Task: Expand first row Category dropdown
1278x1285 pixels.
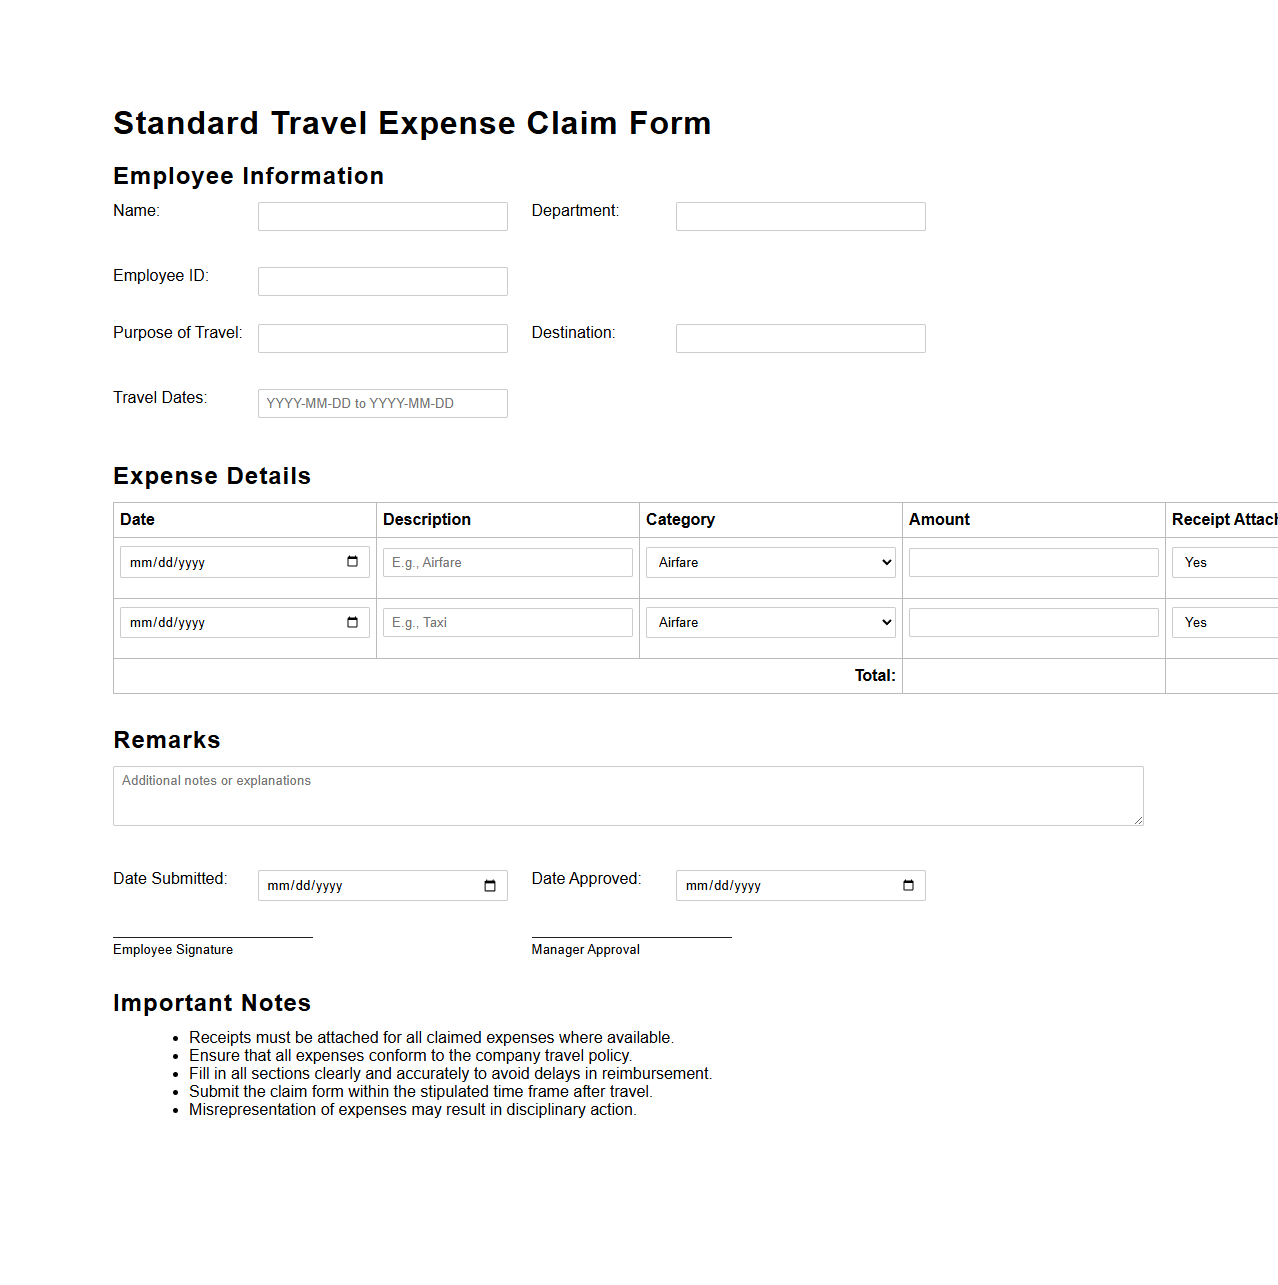Action: (770, 562)
